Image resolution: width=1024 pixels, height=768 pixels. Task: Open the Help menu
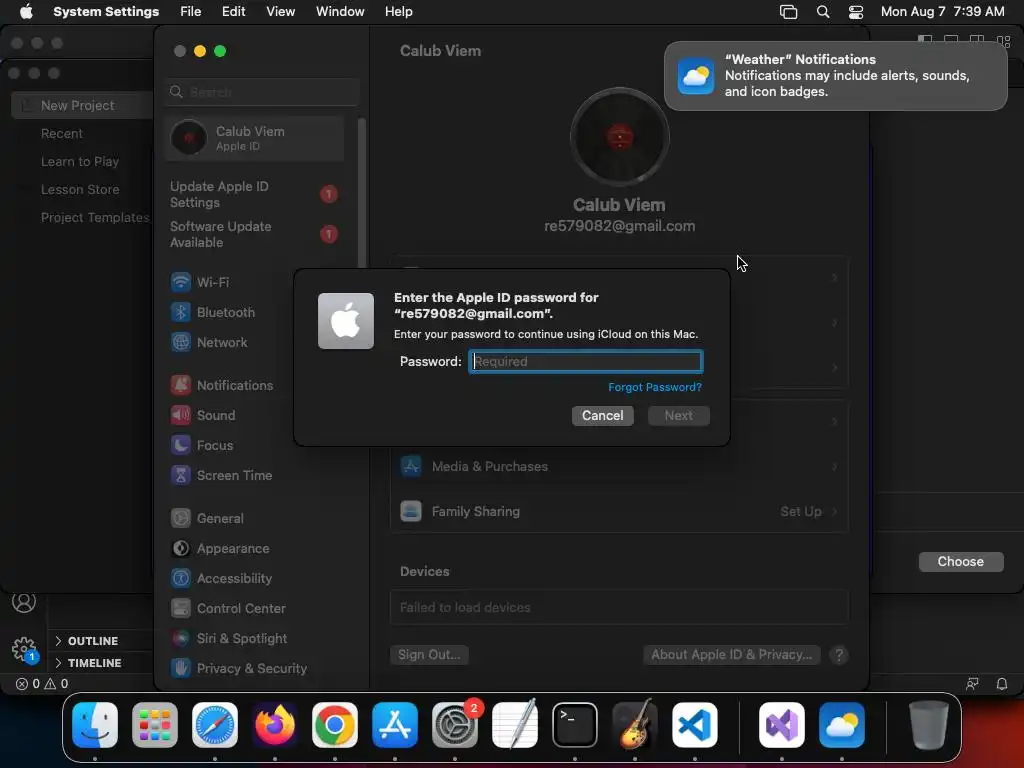(x=398, y=12)
